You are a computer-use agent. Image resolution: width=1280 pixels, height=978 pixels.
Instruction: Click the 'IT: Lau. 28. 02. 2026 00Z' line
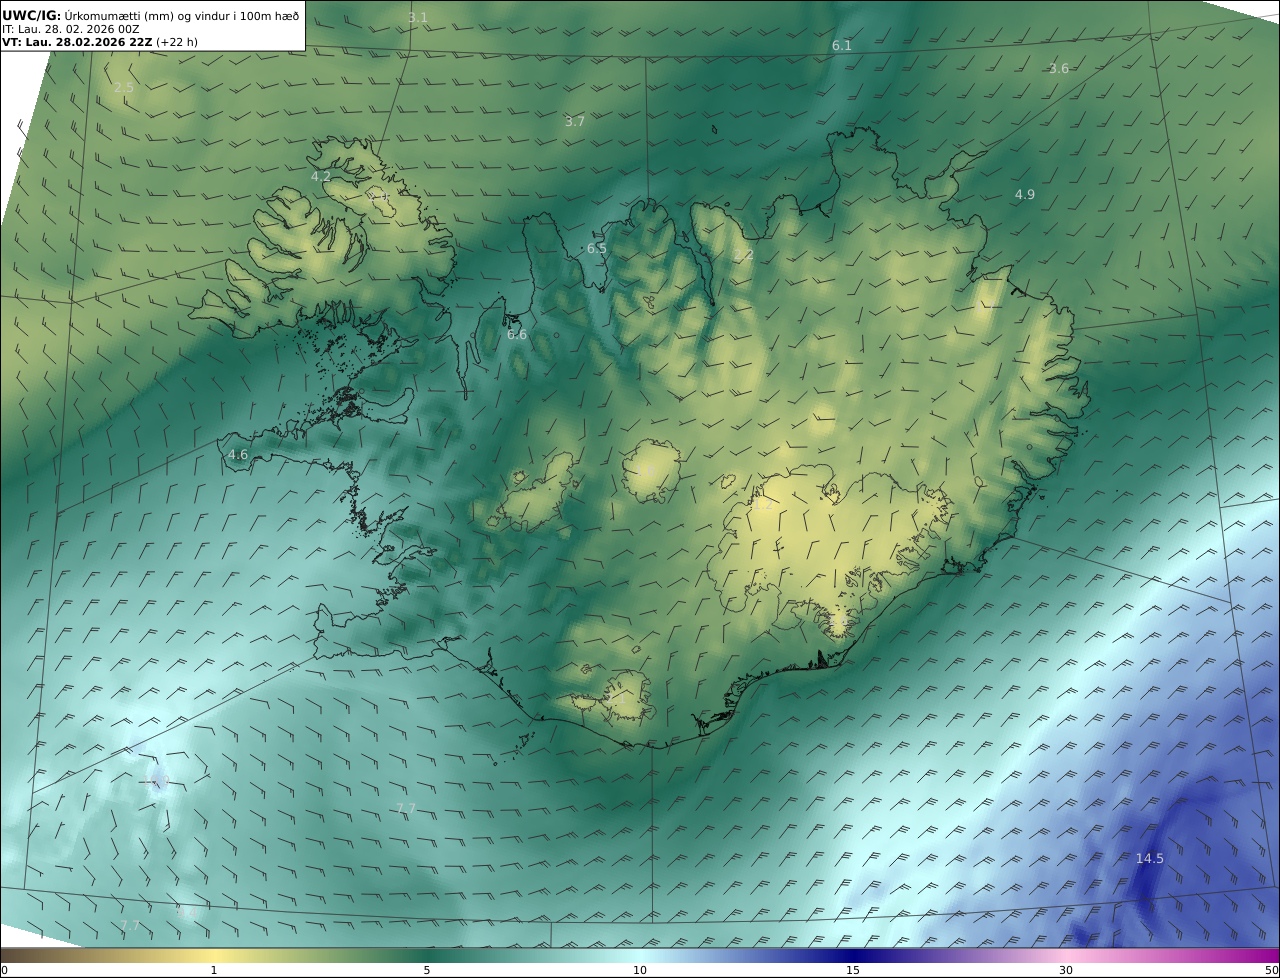[x=70, y=30]
